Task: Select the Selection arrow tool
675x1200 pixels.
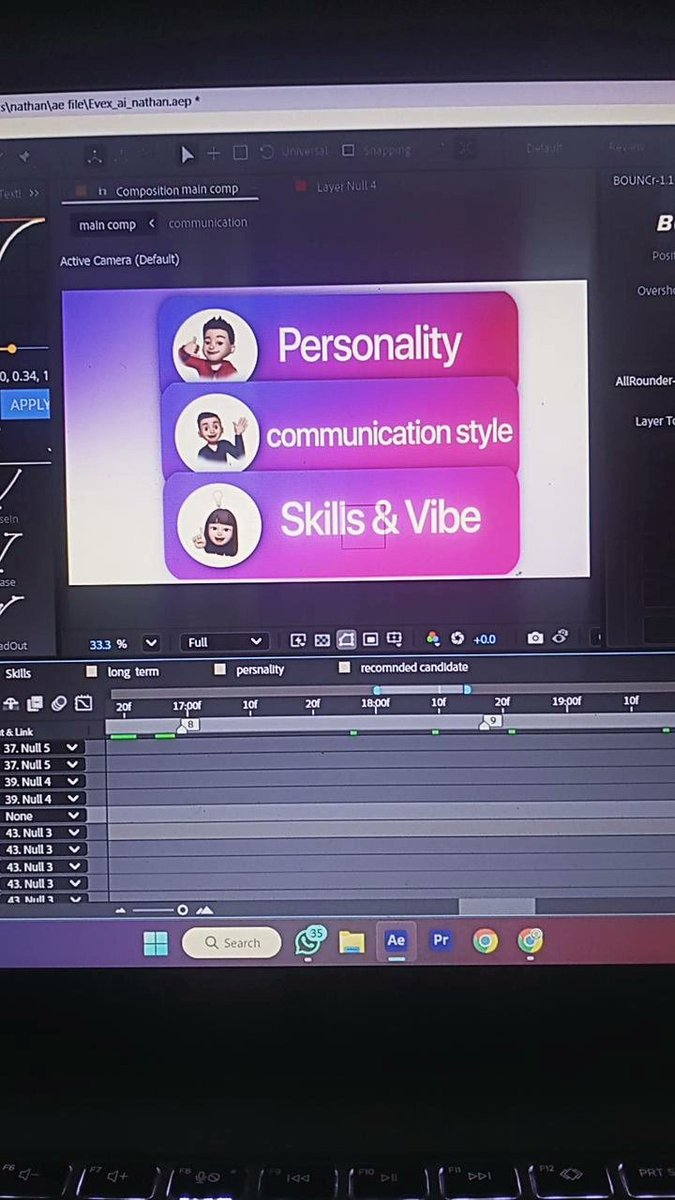Action: tap(187, 154)
